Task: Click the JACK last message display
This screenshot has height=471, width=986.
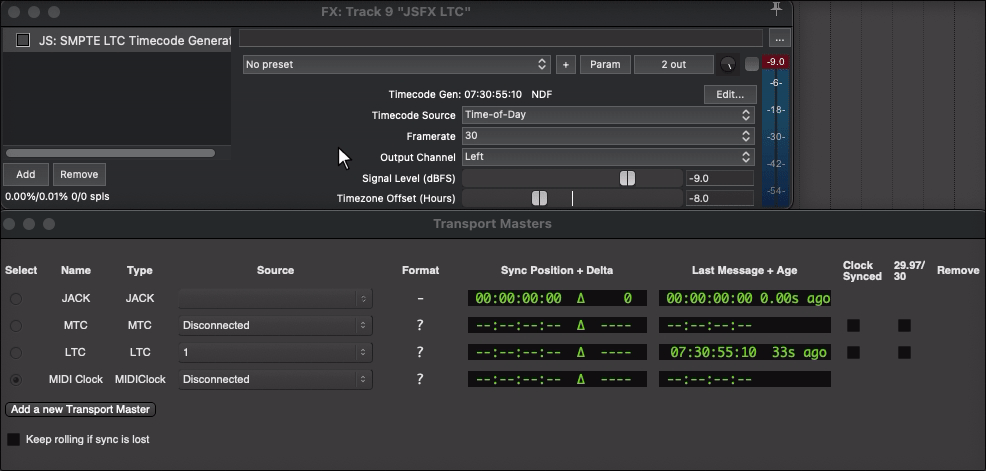Action: [745, 298]
